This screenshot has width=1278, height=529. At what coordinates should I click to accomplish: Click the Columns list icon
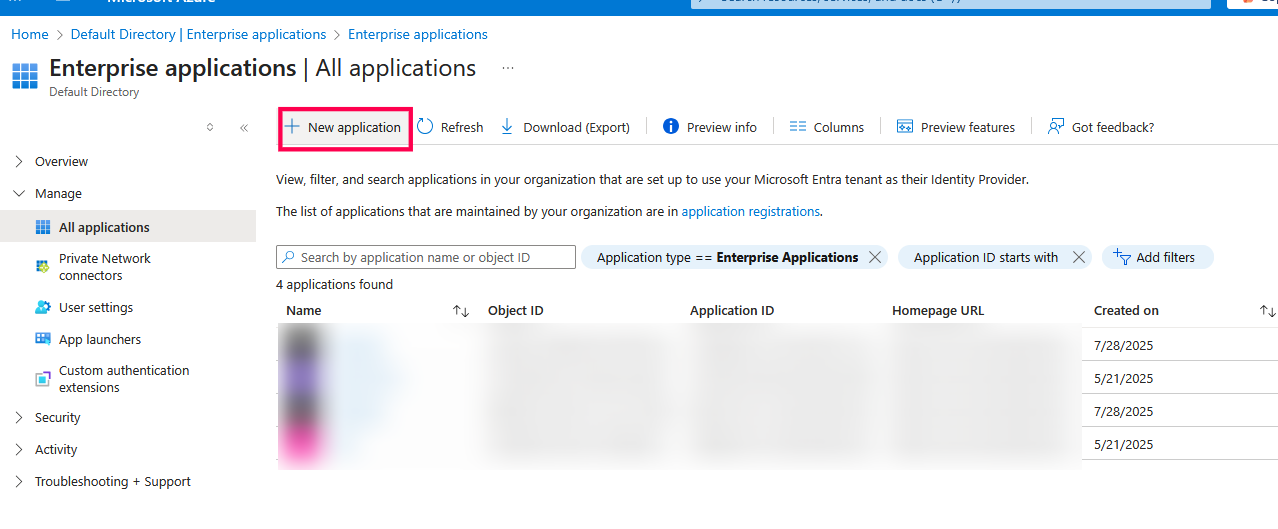tap(797, 127)
